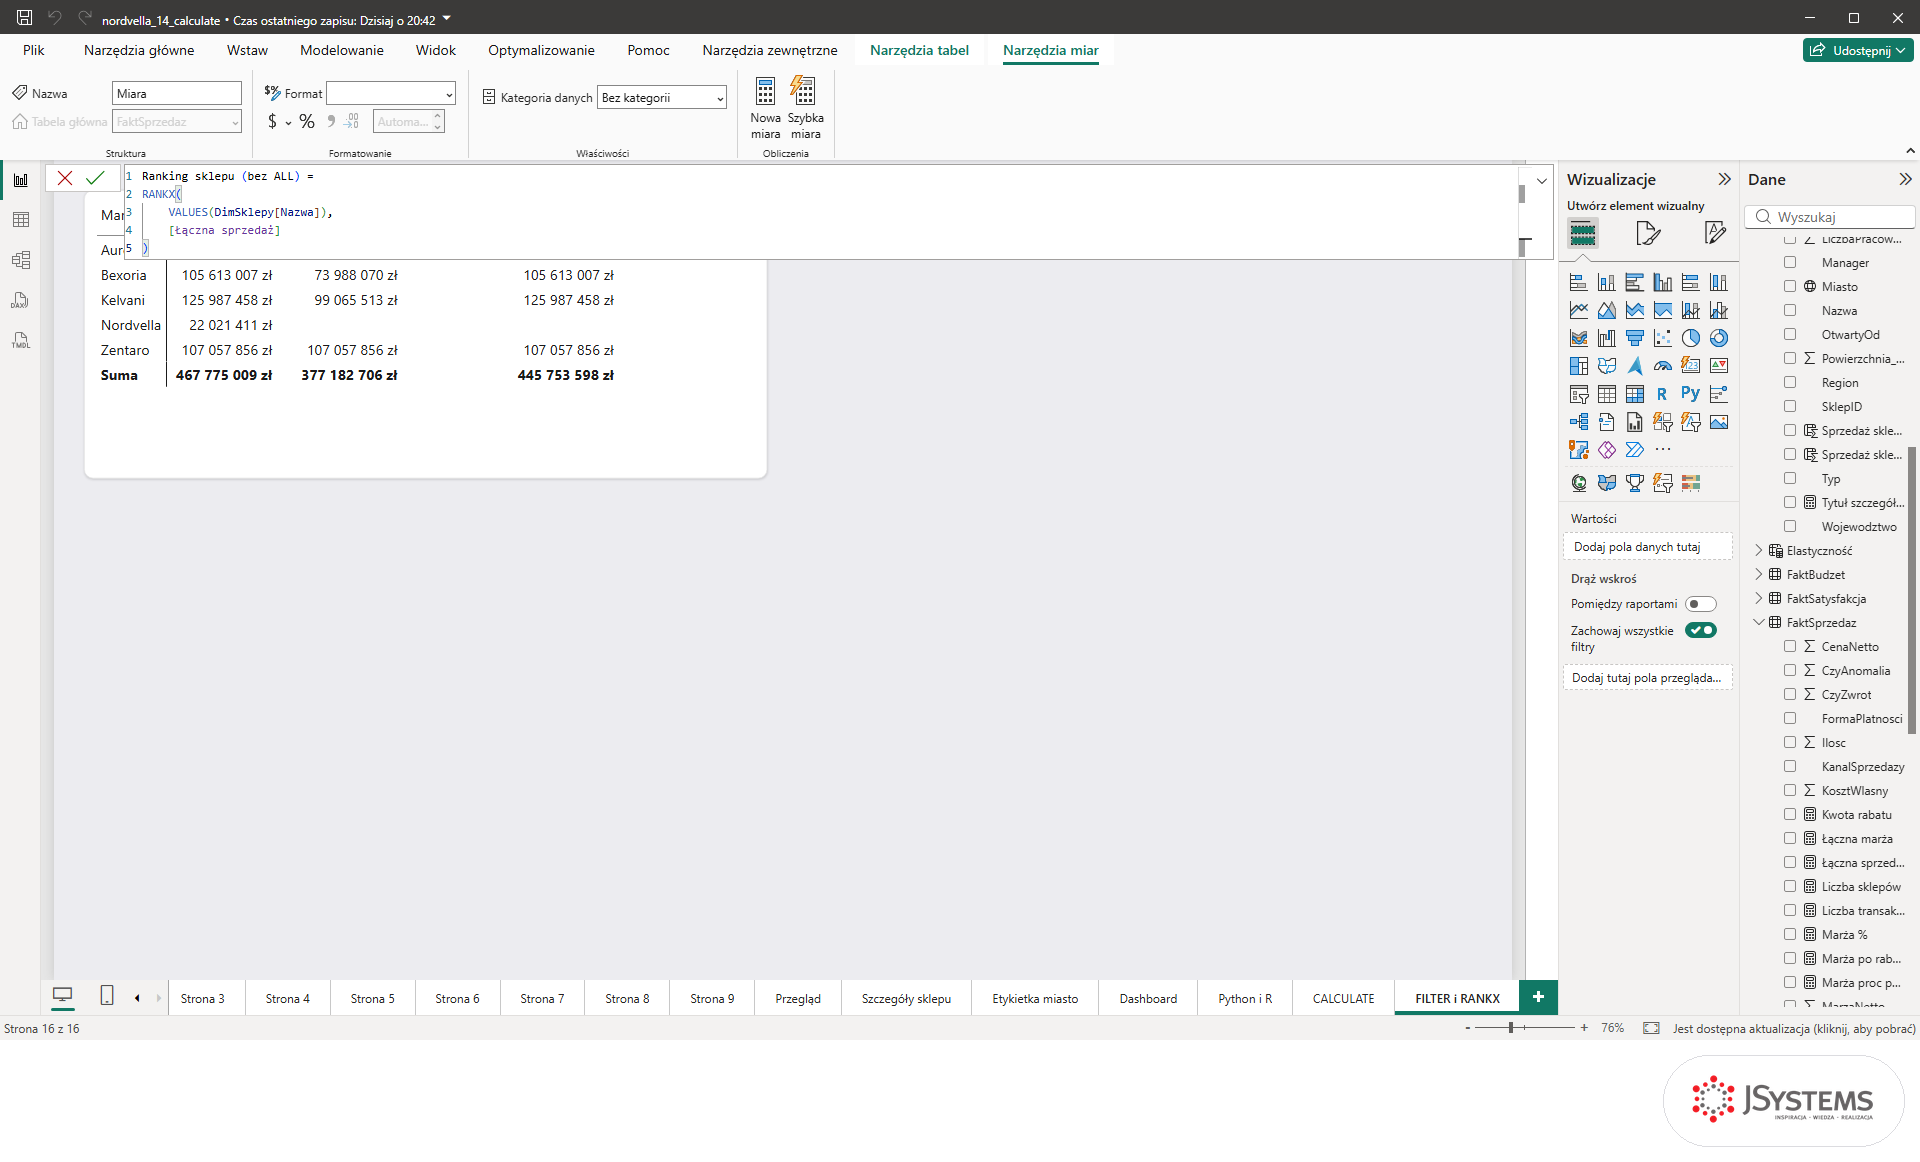This screenshot has height=1162, width=1920.
Task: Select the R script visual icon
Action: click(1662, 394)
